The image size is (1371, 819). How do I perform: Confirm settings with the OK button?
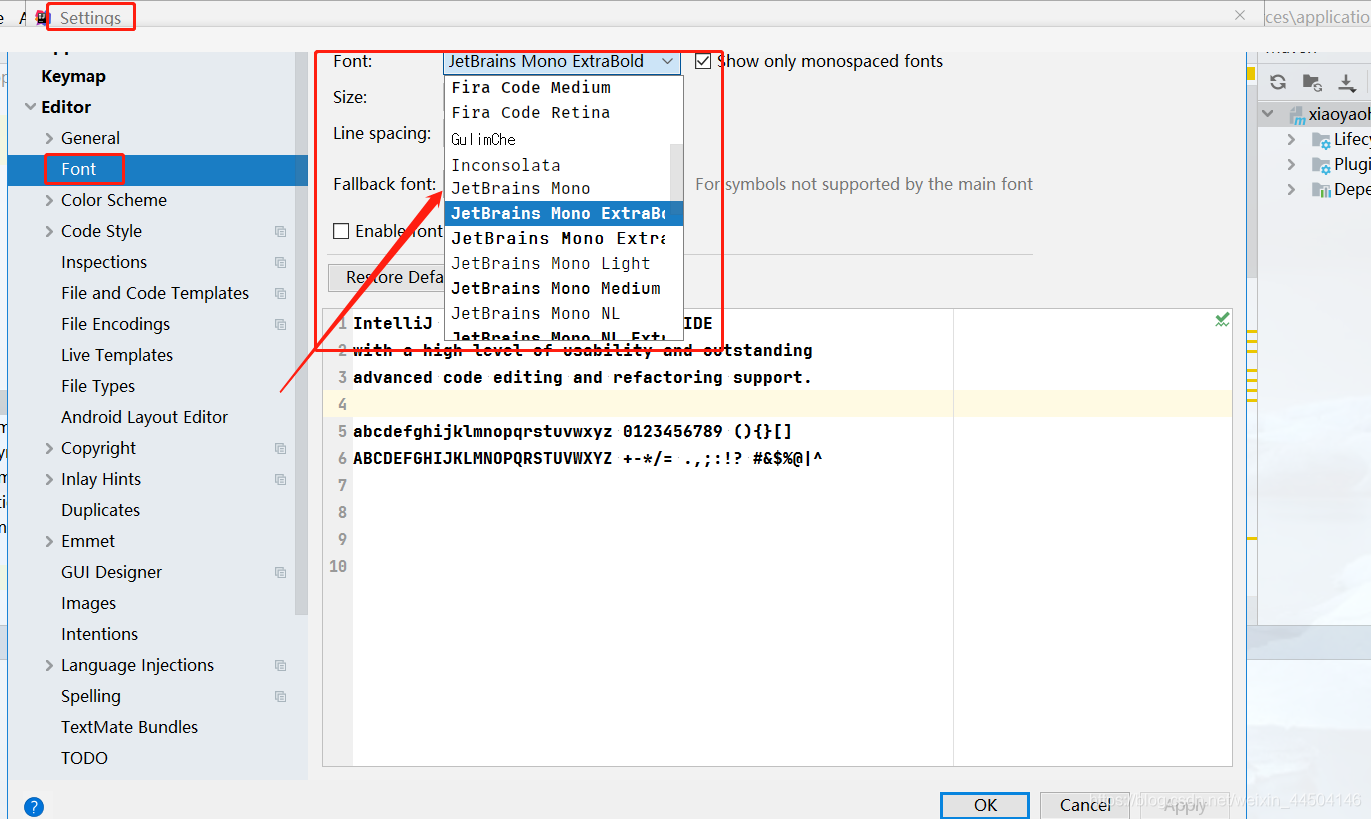click(985, 805)
